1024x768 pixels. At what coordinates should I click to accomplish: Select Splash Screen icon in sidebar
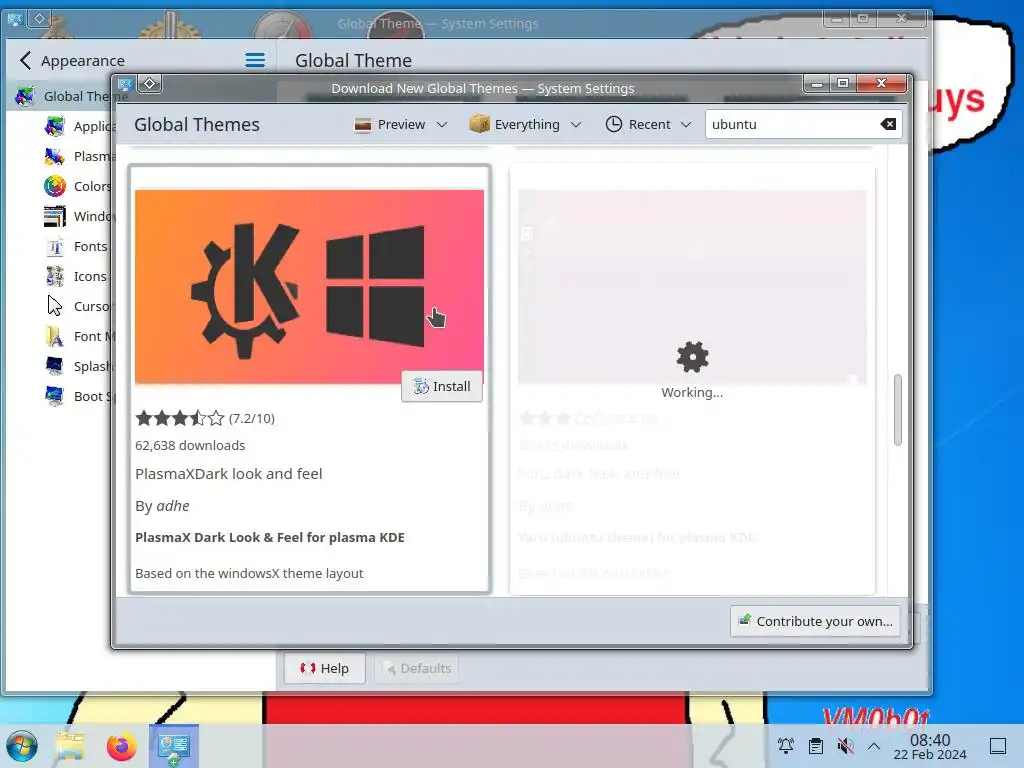(55, 366)
